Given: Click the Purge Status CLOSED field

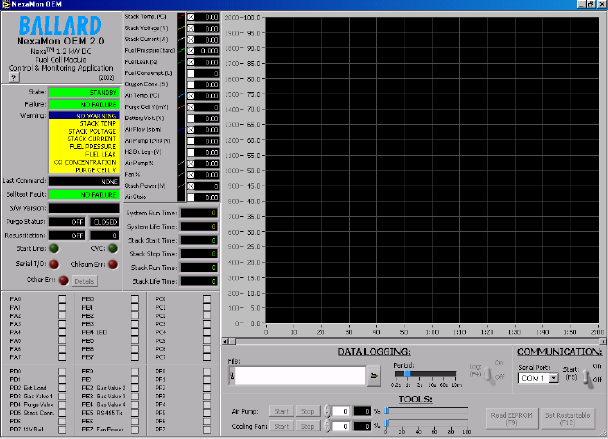Looking at the screenshot, I should (105, 222).
